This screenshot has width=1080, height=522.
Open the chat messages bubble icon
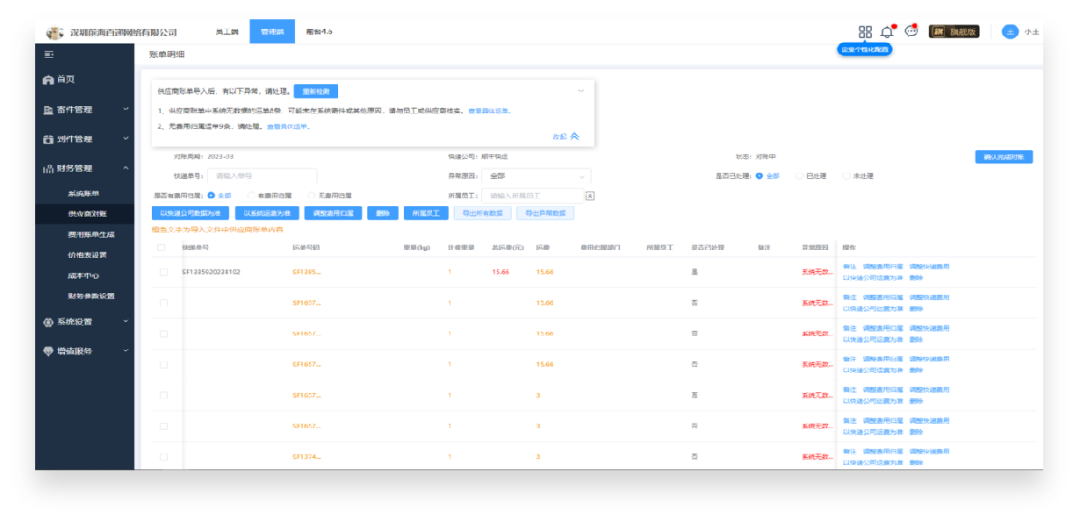(911, 32)
